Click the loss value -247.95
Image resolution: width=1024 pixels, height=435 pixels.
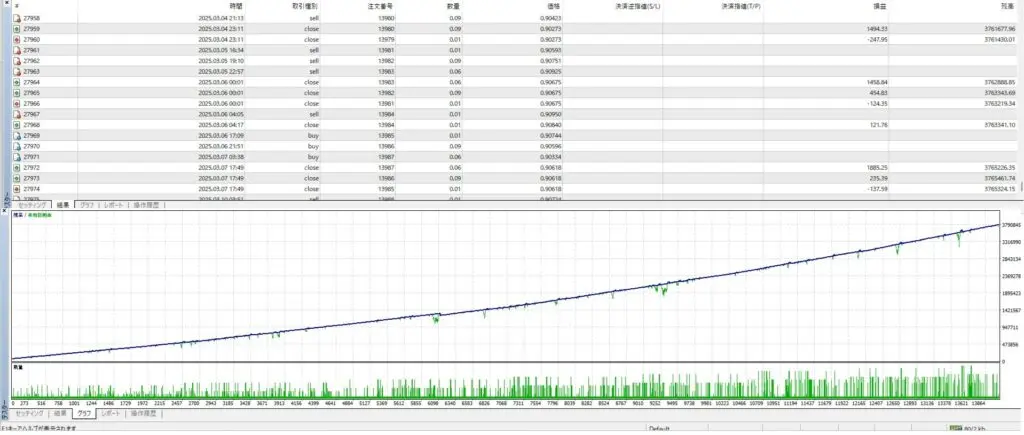click(877, 39)
